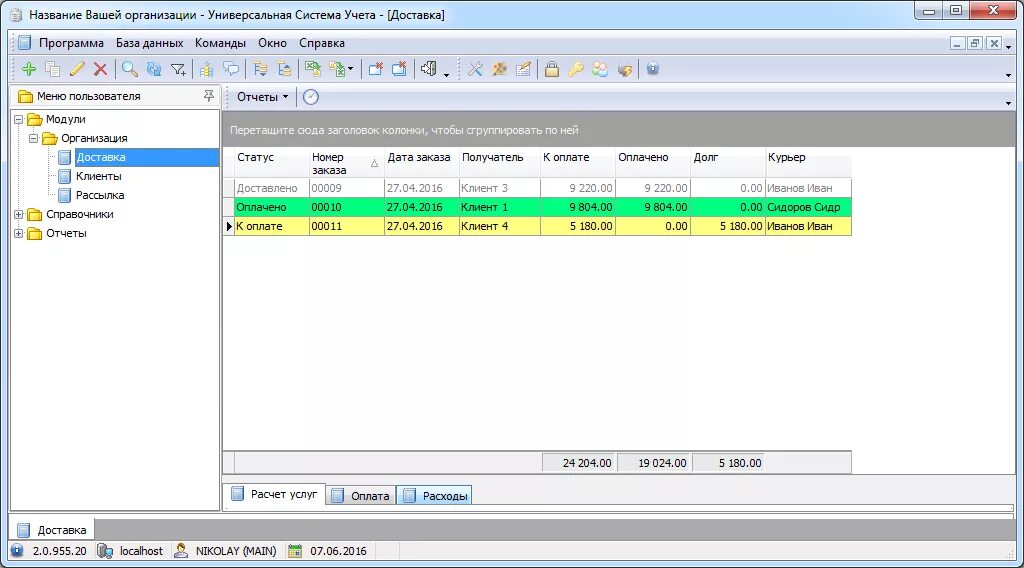1024x568 pixels.
Task: Click the exit door toolbar icon
Action: click(429, 69)
